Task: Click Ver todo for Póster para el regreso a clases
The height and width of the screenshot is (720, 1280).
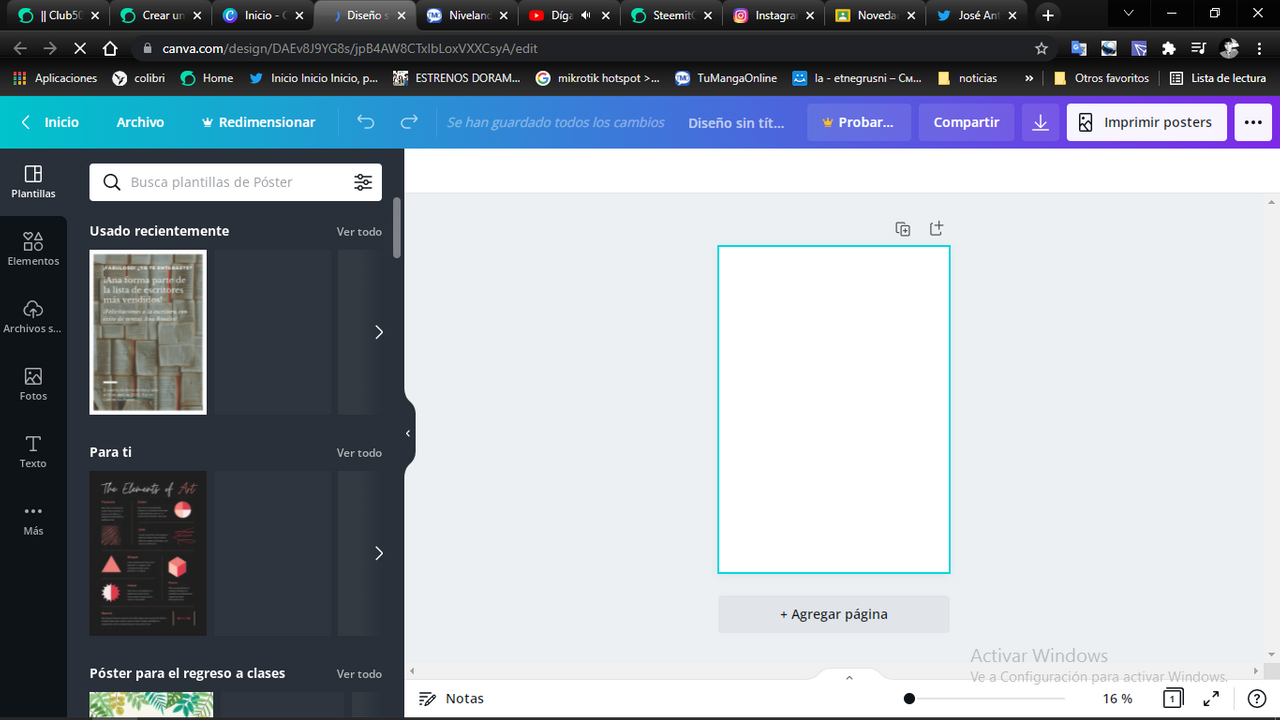Action: pos(359,674)
